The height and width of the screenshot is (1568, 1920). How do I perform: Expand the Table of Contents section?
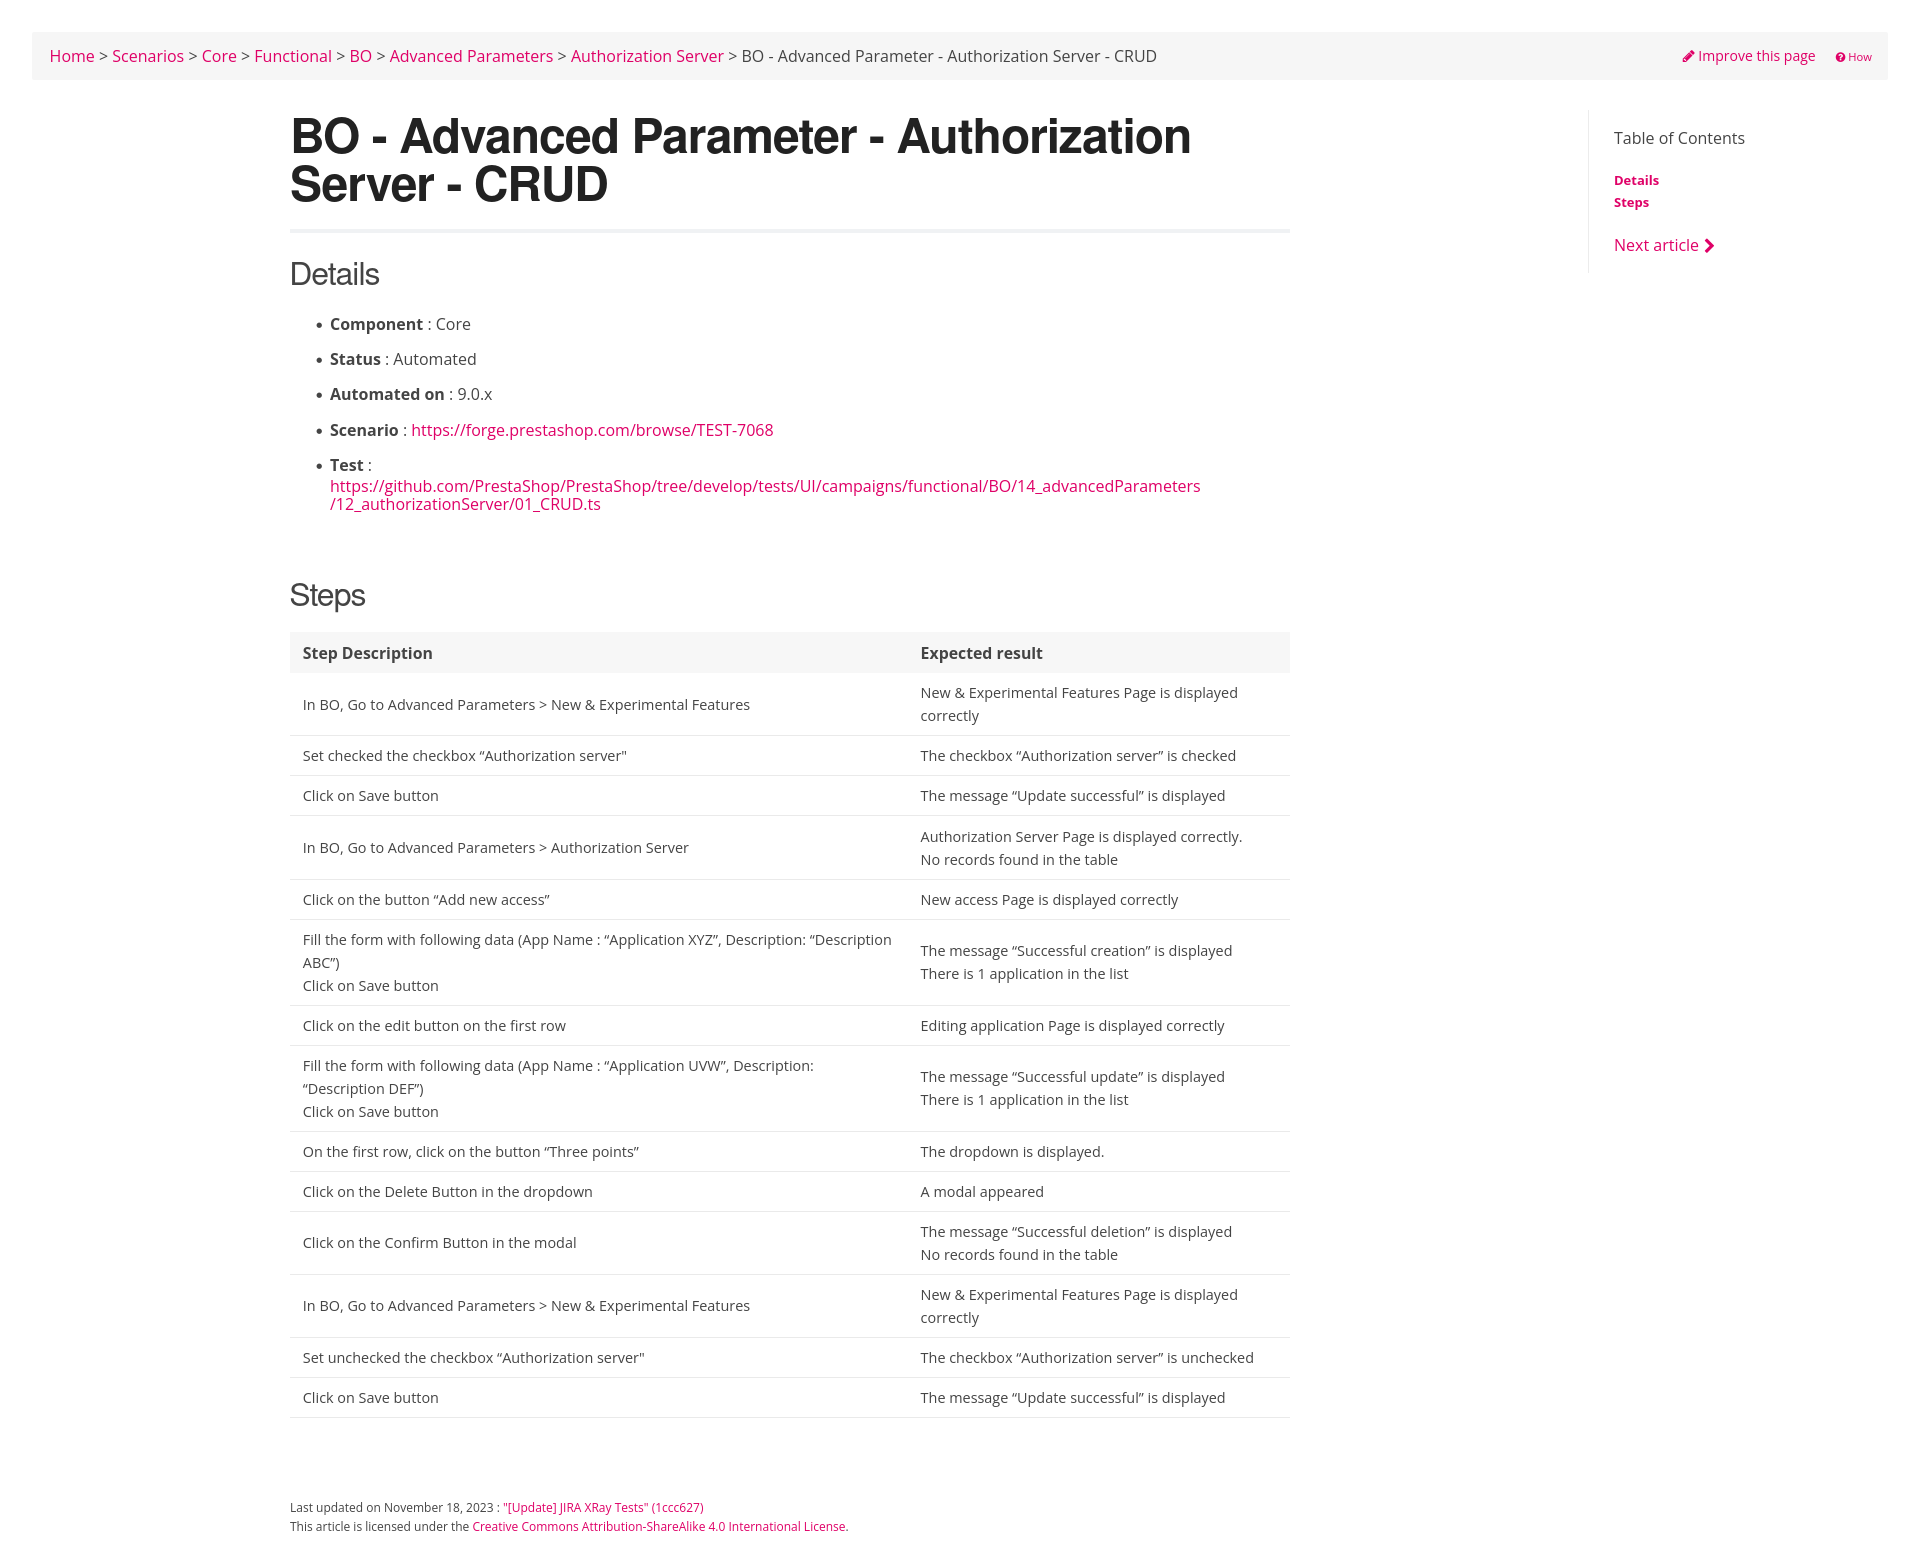click(x=1679, y=137)
